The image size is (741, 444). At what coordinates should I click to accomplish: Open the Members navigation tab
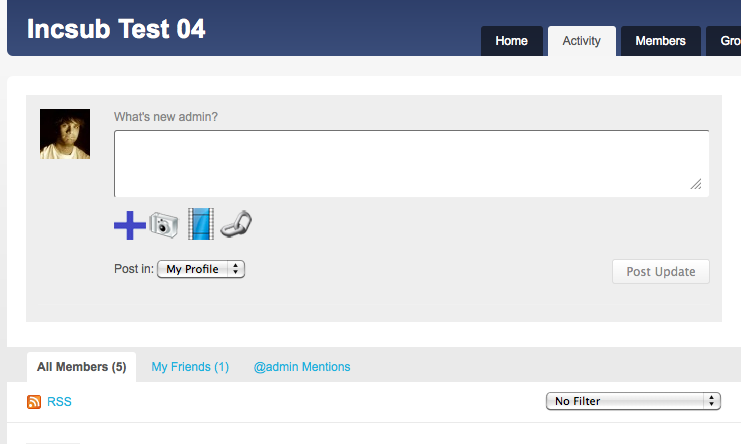click(x=661, y=41)
